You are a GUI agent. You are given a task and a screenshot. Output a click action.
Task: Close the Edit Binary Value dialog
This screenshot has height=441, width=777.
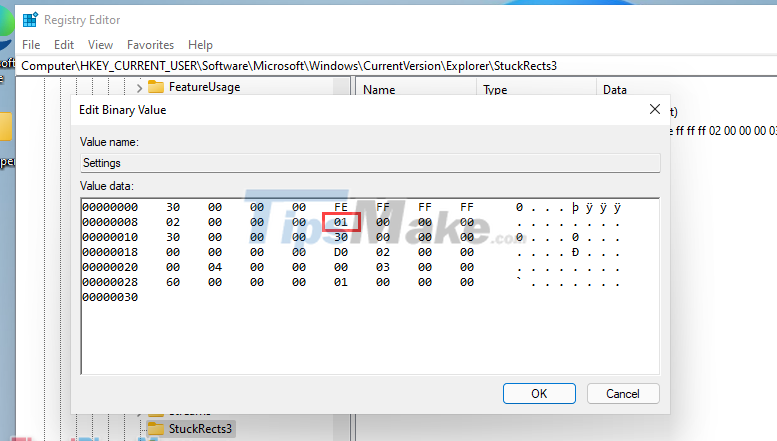(x=655, y=109)
